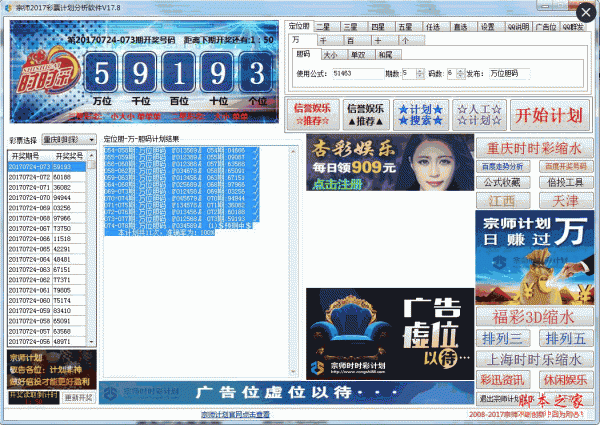Viewport: 600px width, 425px height.
Task: Open the 彩票选择 lottery dropdown
Action: [x=69, y=140]
